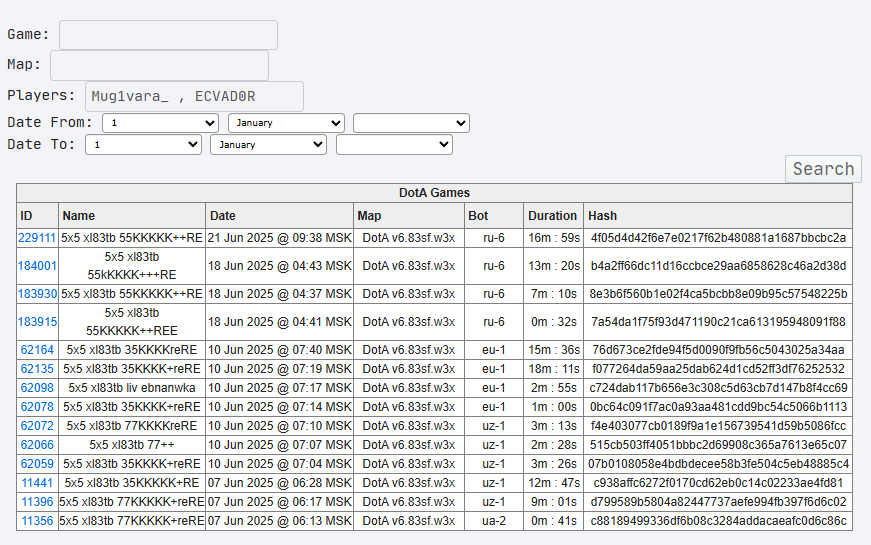Click the DotA Games table title
Screen dimensions: 871x545
[434, 193]
